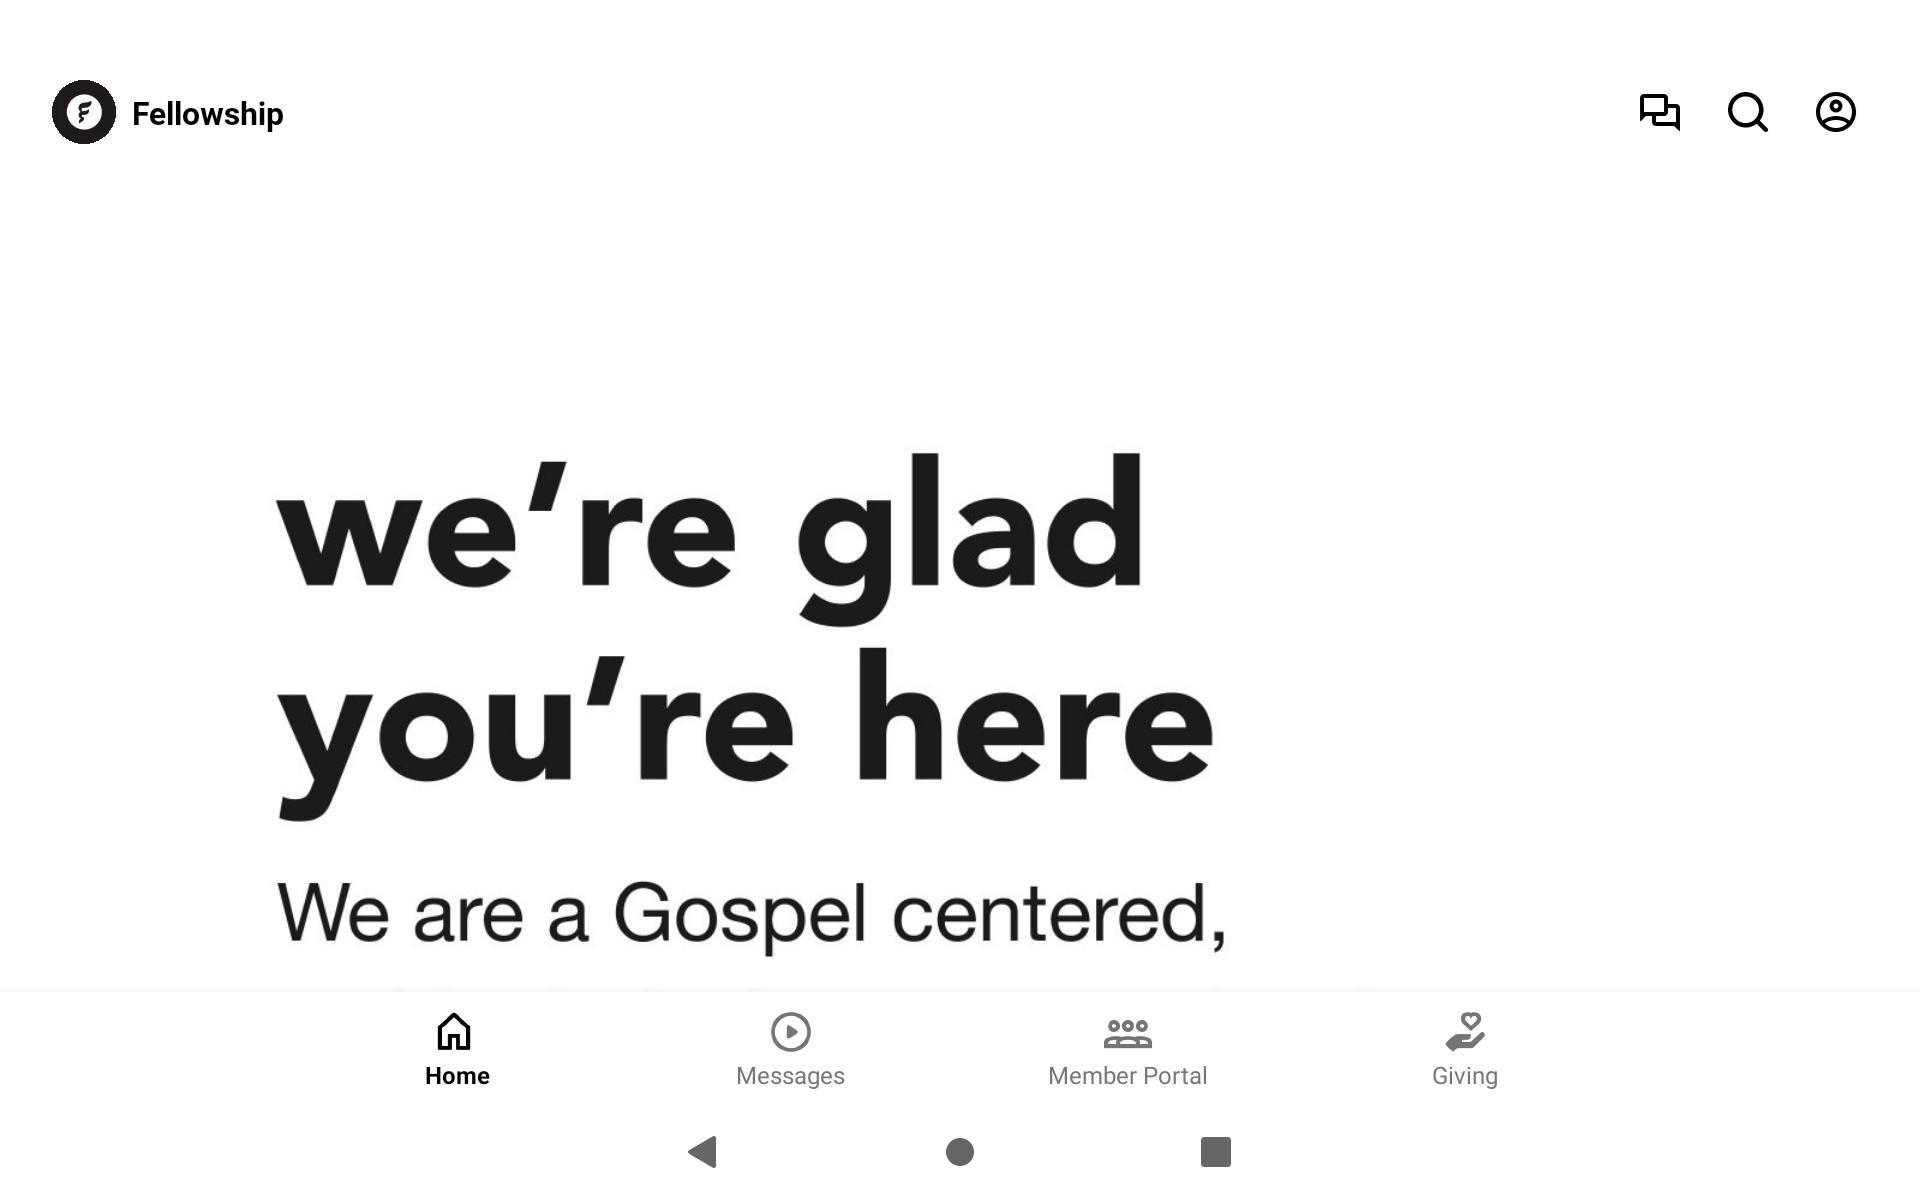This screenshot has width=1920, height=1200.
Task: Go to the Messages tab label
Action: tap(790, 1076)
